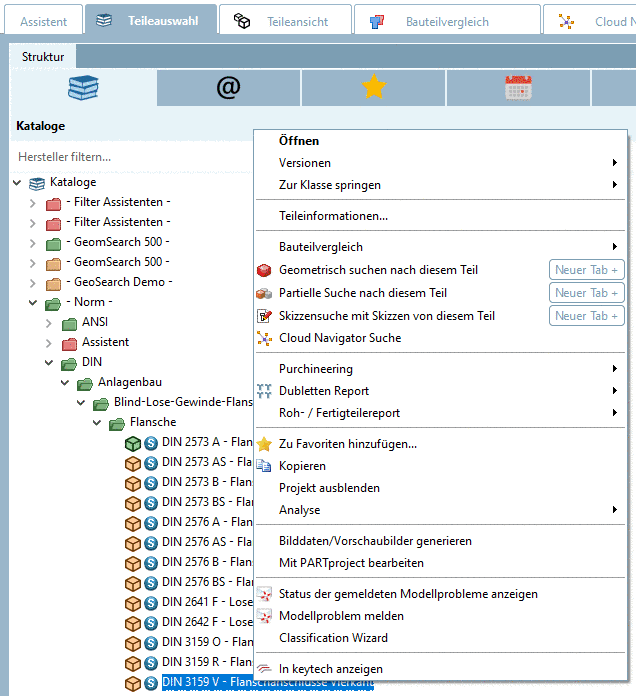Collapse the Flansche folder
Viewport: 636px width, 696px height.
tap(97, 422)
